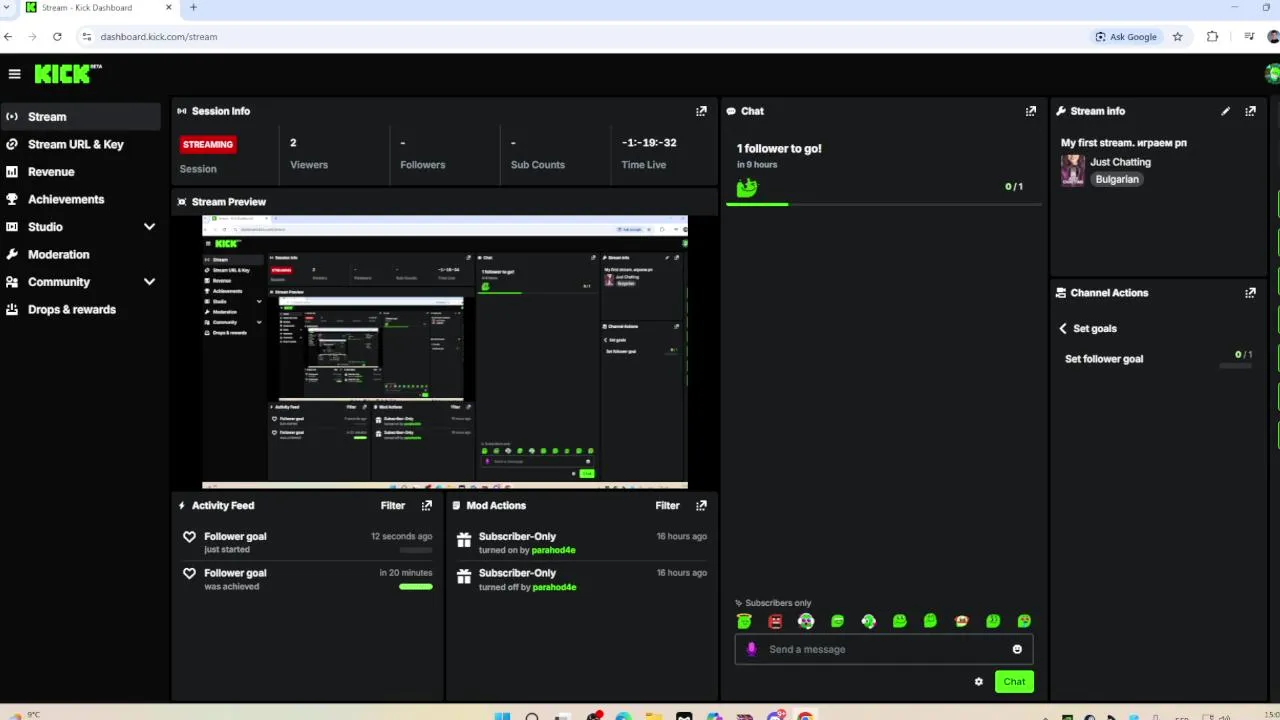Click parahod4e link under turned off by
The width and height of the screenshot is (1280, 720).
(x=554, y=587)
